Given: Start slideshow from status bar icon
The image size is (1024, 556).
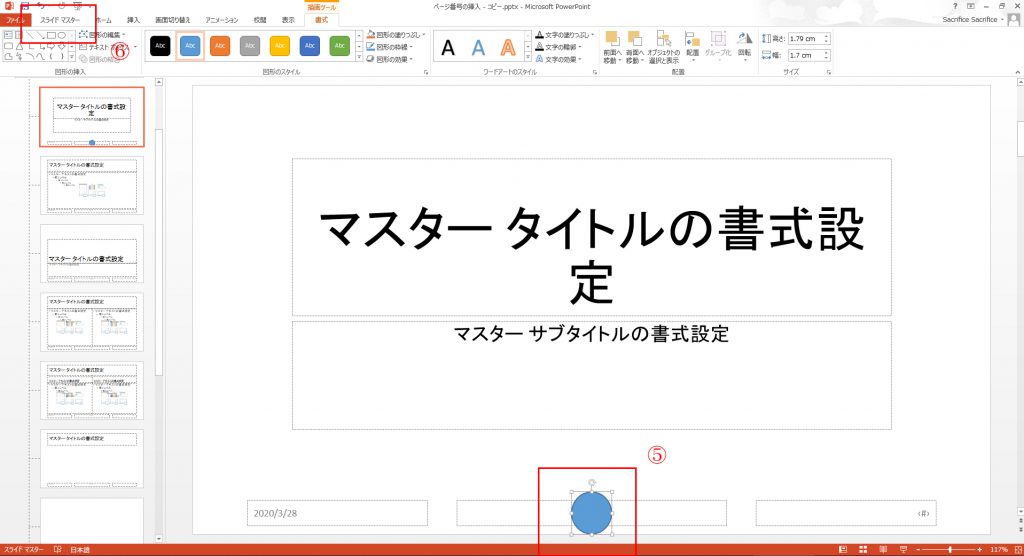Looking at the screenshot, I should click(x=903, y=549).
